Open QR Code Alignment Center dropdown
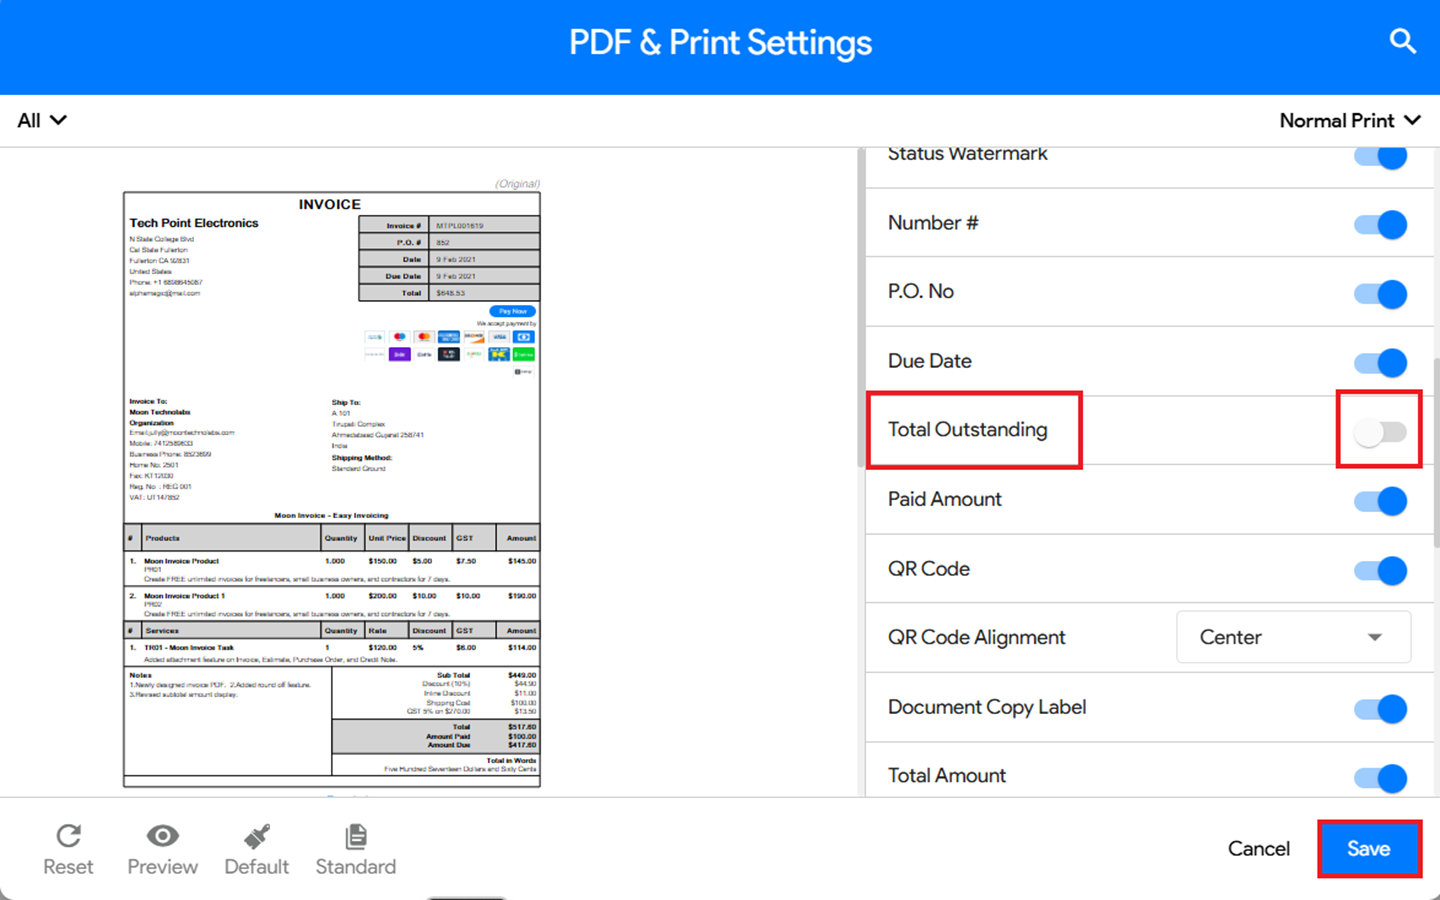 click(1293, 637)
